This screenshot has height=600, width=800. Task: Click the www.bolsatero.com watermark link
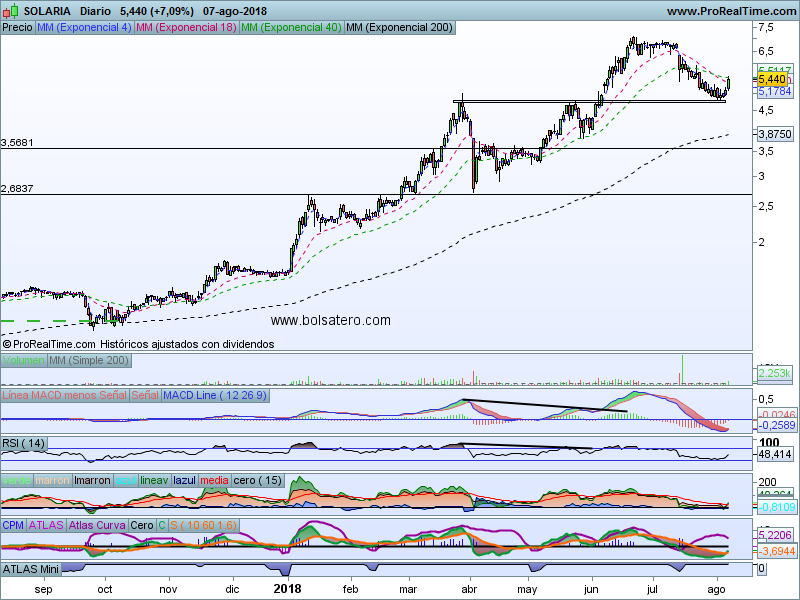(x=330, y=320)
